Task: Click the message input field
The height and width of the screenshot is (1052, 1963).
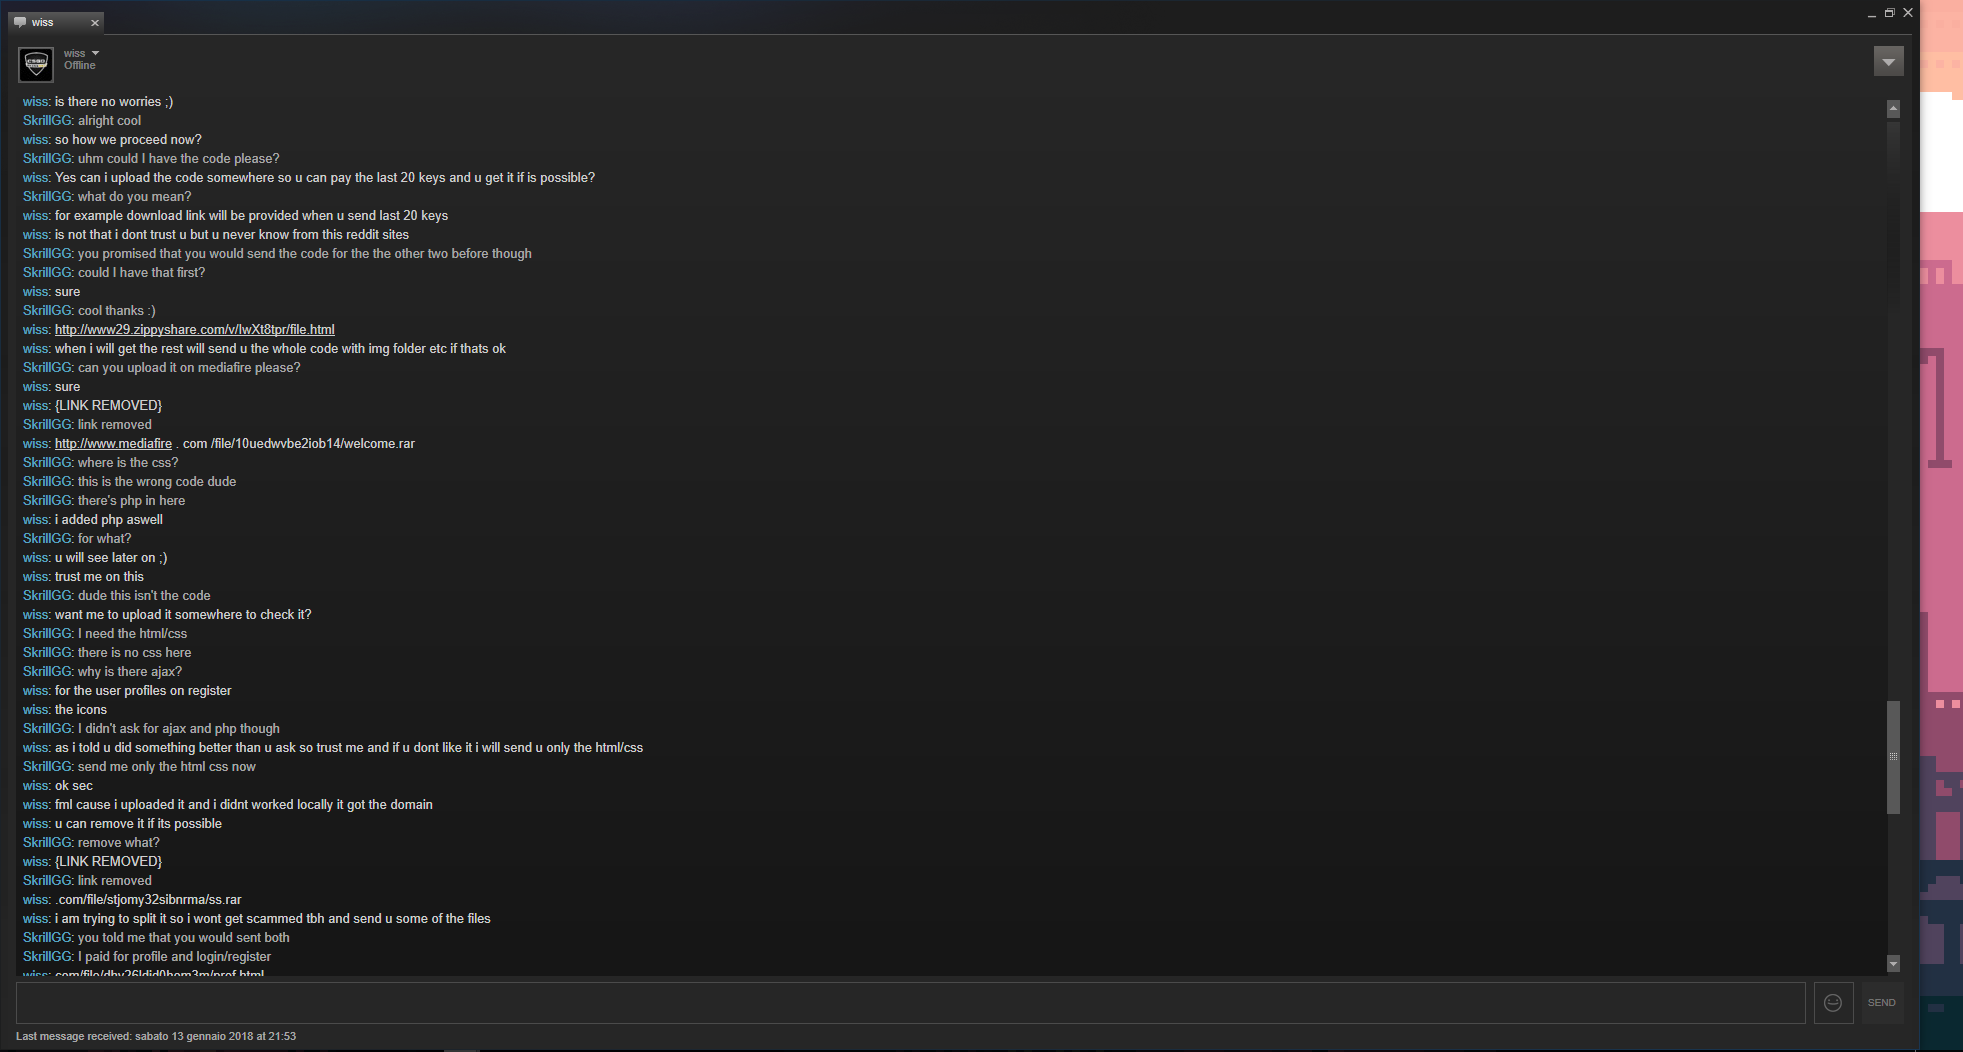Action: point(910,1002)
